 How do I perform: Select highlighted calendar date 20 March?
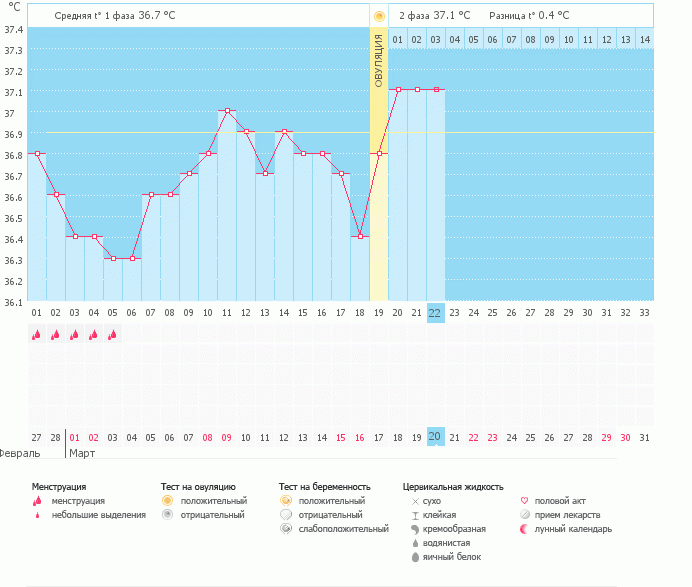click(435, 436)
